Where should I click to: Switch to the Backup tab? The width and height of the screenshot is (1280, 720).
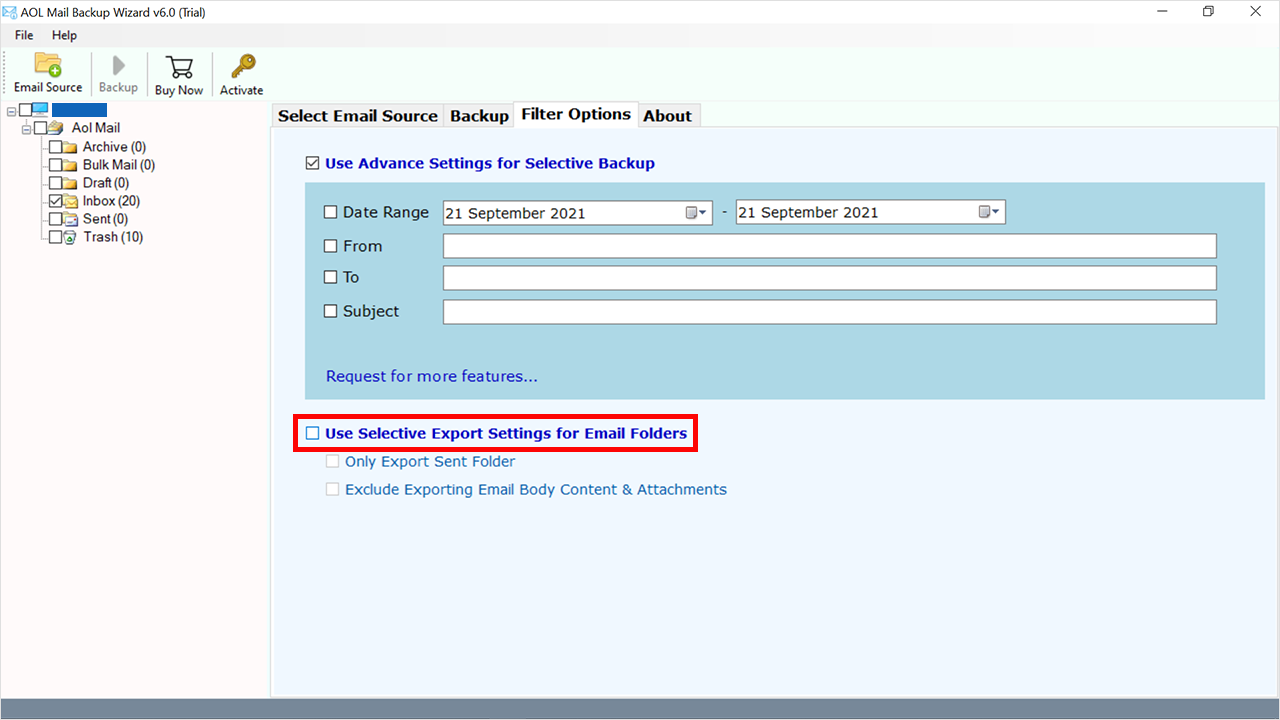(x=479, y=116)
